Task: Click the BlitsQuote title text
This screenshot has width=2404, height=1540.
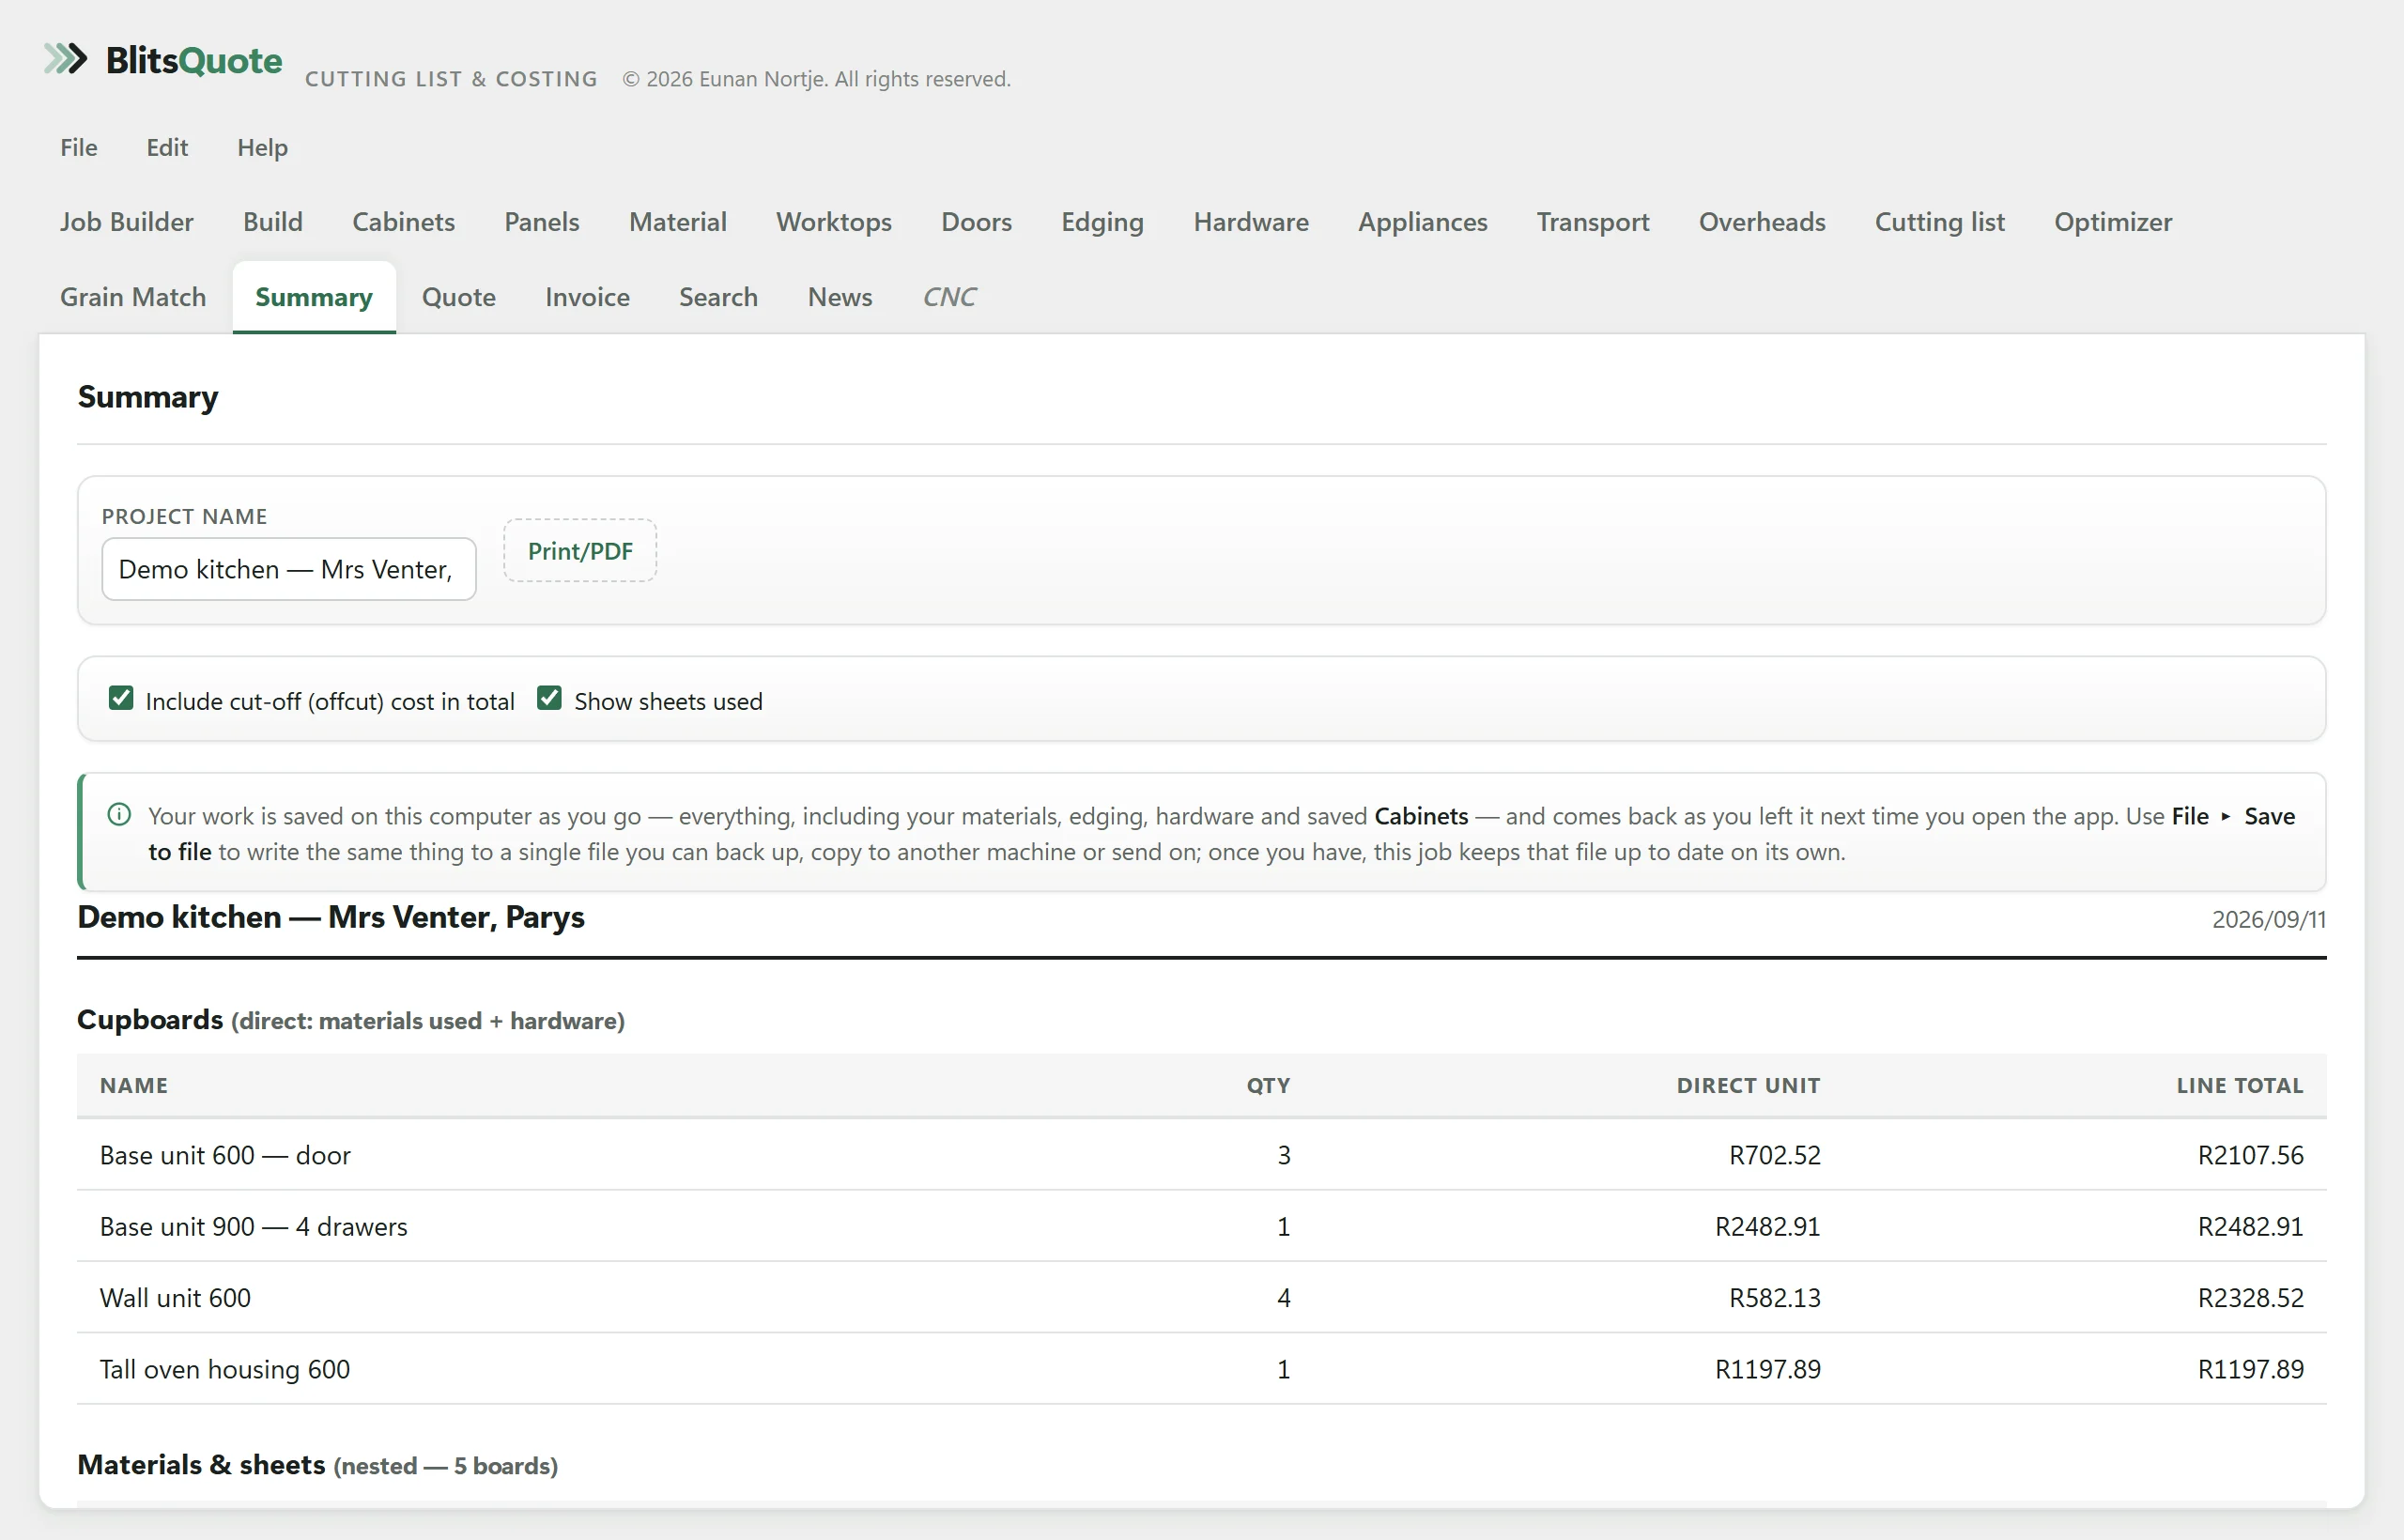Action: 194,61
